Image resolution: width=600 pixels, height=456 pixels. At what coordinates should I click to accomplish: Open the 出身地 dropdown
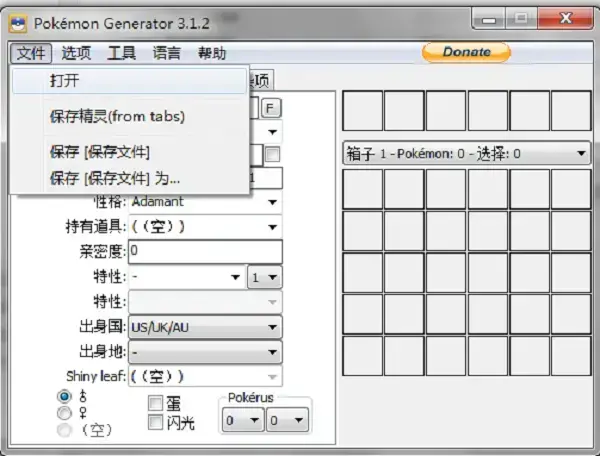coord(206,352)
